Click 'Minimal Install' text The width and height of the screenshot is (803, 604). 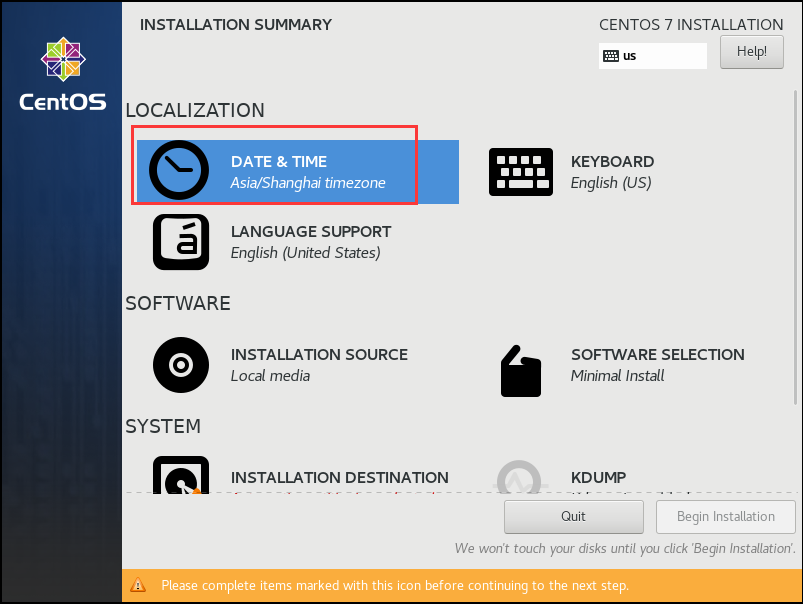click(x=617, y=376)
